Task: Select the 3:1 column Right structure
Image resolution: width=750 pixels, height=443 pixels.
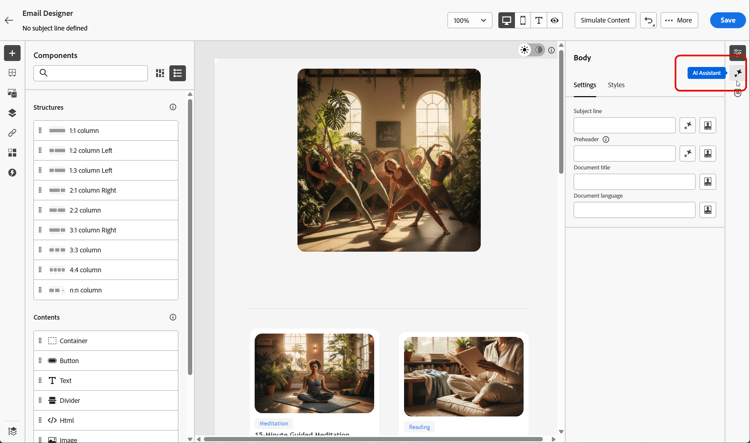Action: pyautogui.click(x=106, y=230)
